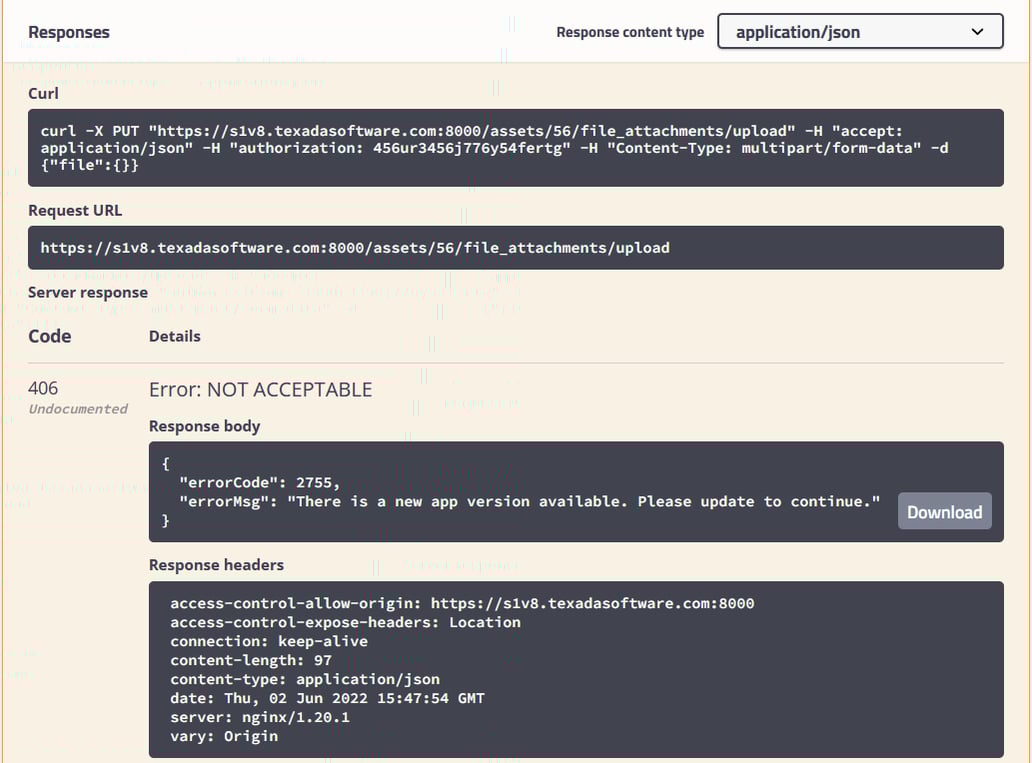
Task: Click the 406 status code
Action: 43,388
